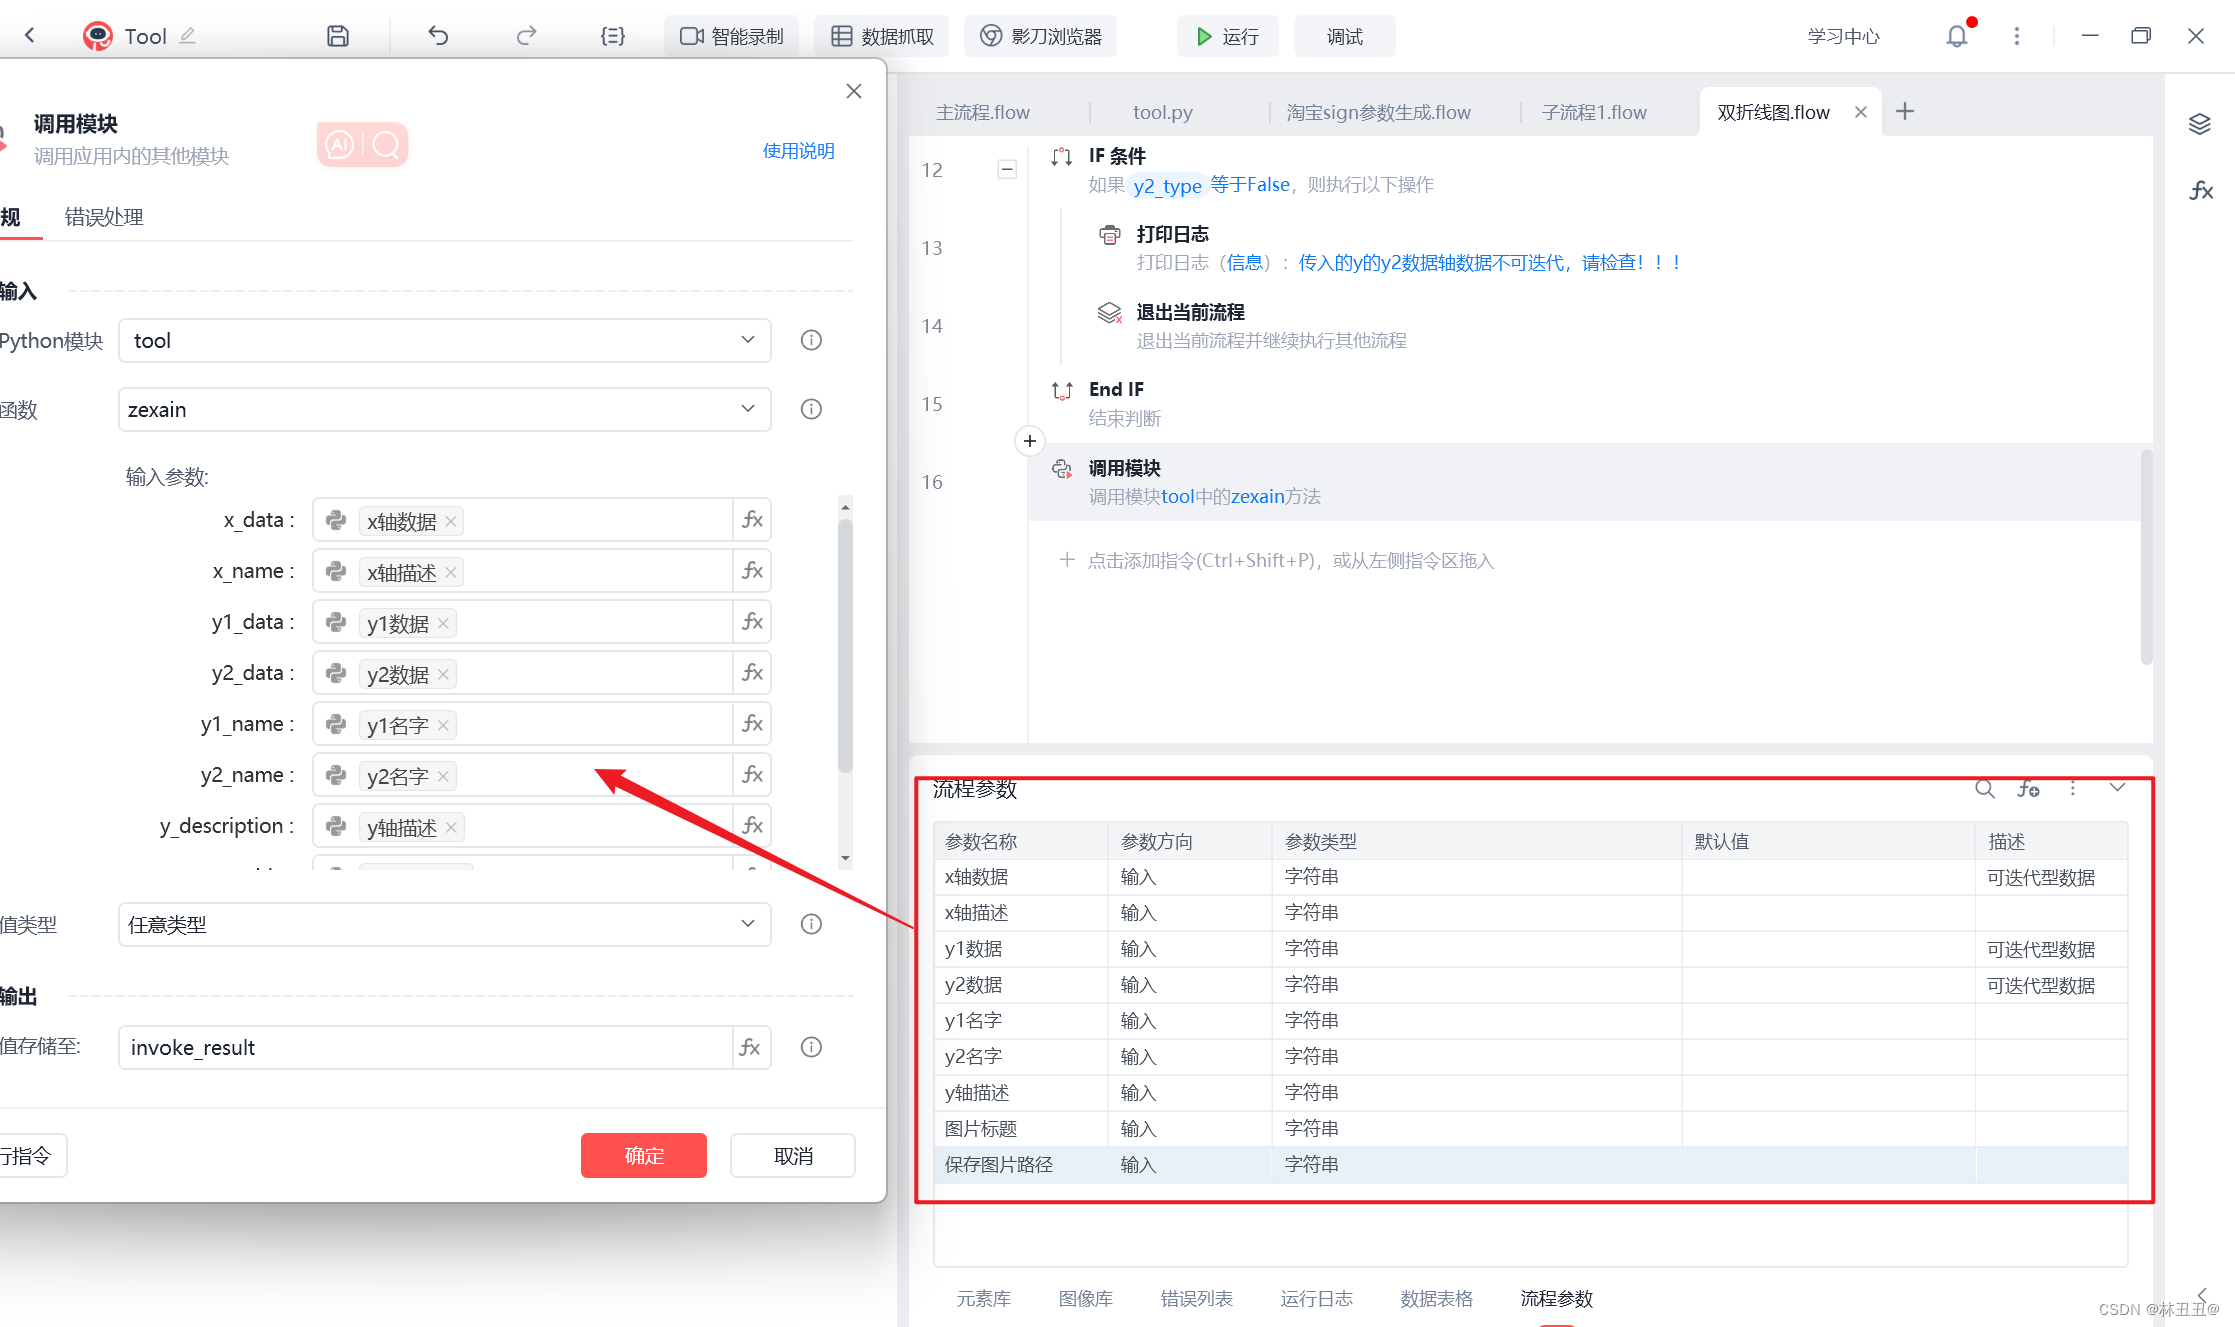This screenshot has height=1327, width=2235.
Task: Click search icon in 流程参数 panel
Action: (1984, 789)
